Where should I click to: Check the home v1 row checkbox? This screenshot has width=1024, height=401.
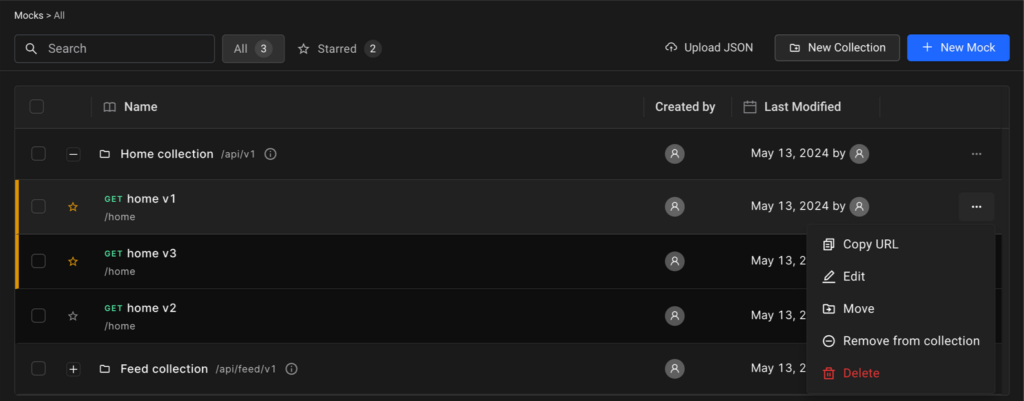click(38, 207)
